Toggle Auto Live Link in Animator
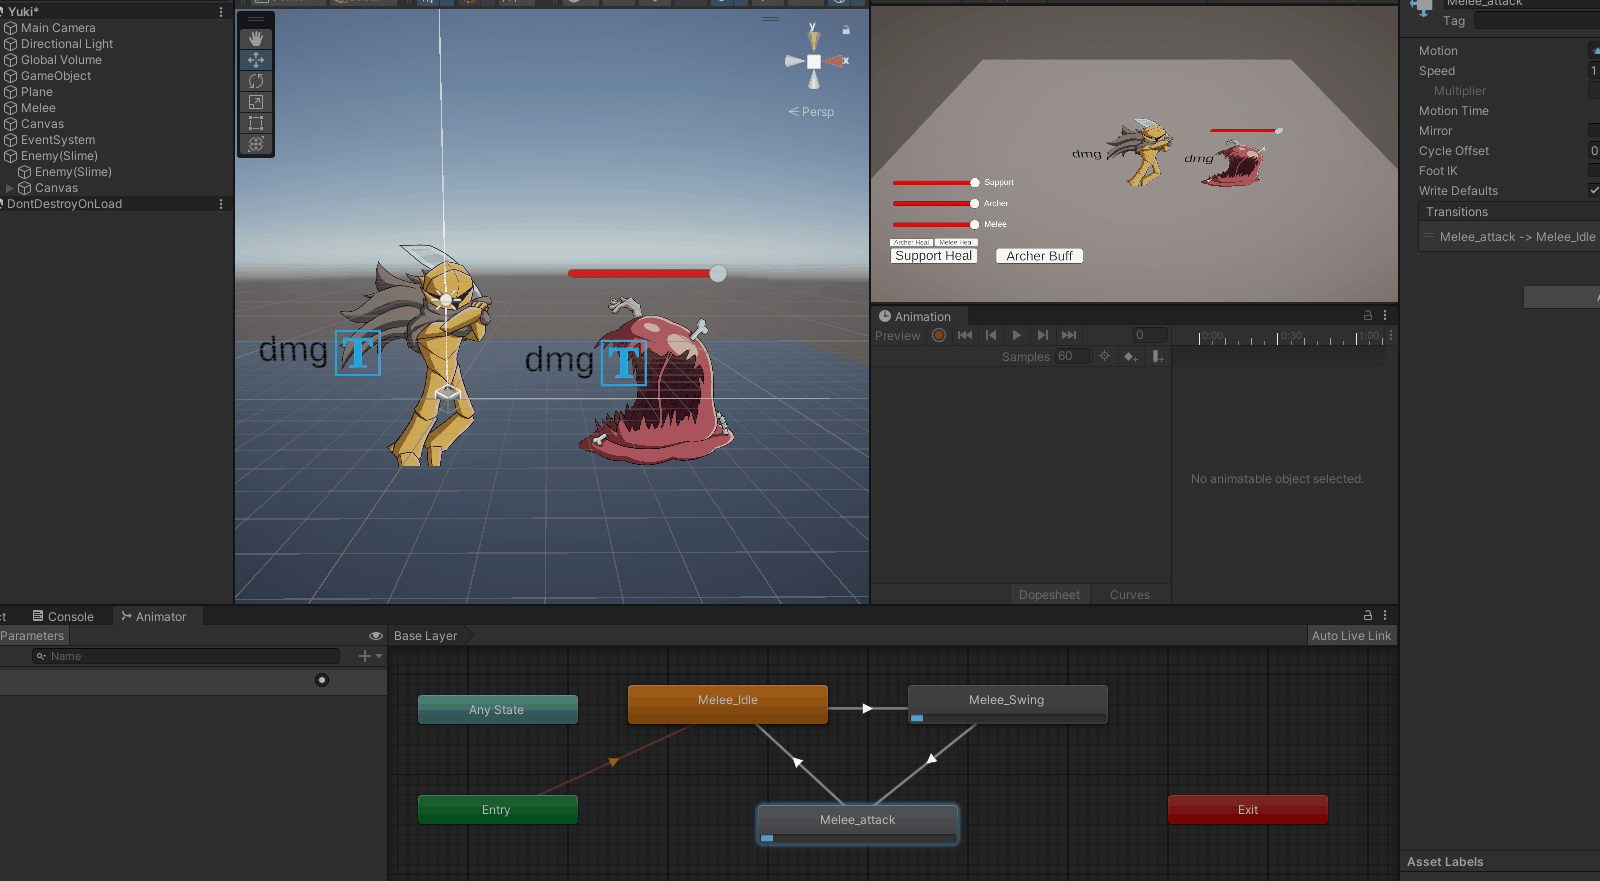Viewport: 1600px width, 881px height. [1352, 636]
